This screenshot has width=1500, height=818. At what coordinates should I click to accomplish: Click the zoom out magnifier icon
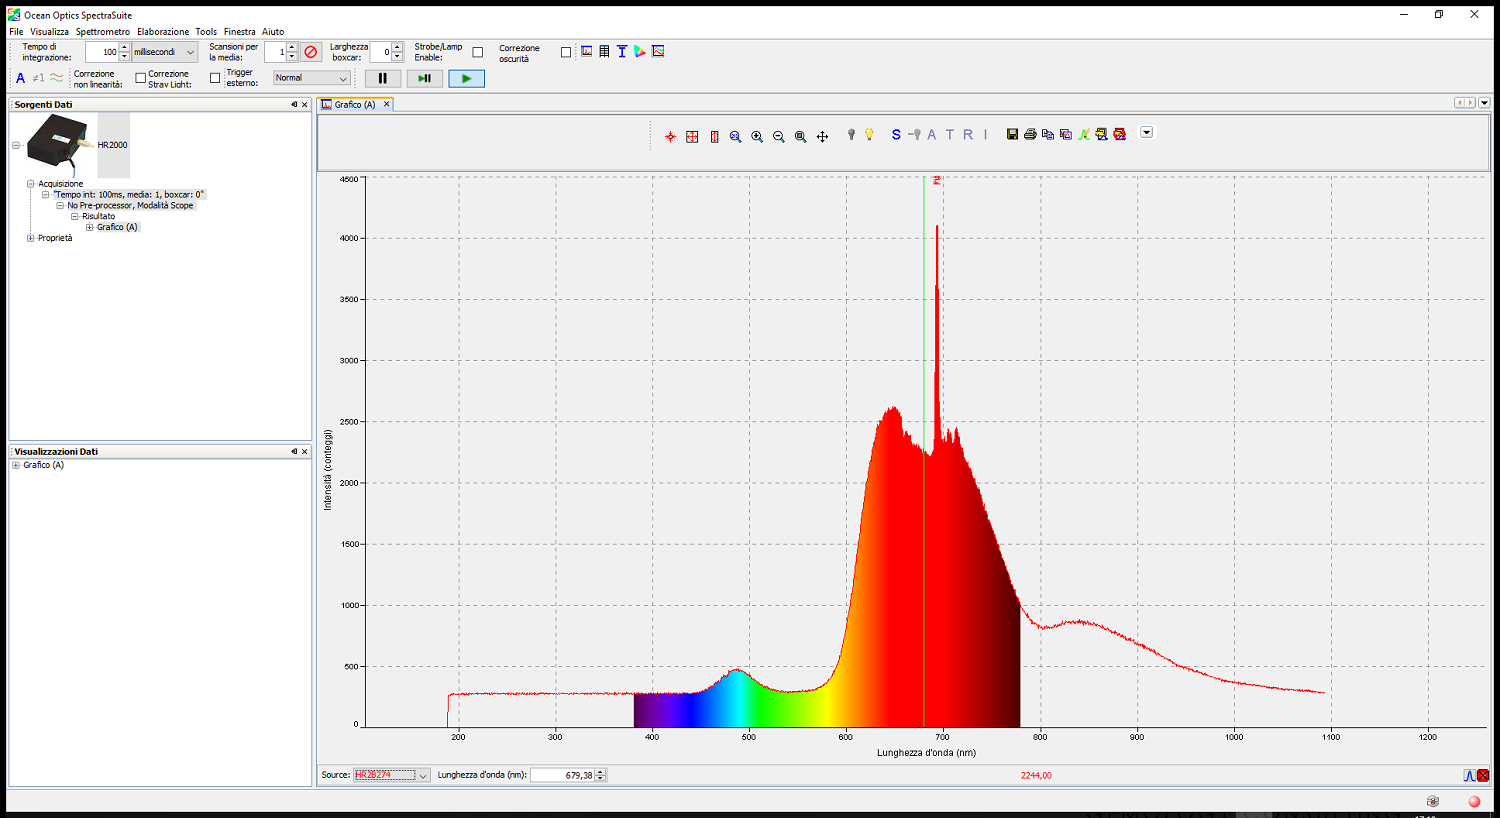[x=779, y=136]
